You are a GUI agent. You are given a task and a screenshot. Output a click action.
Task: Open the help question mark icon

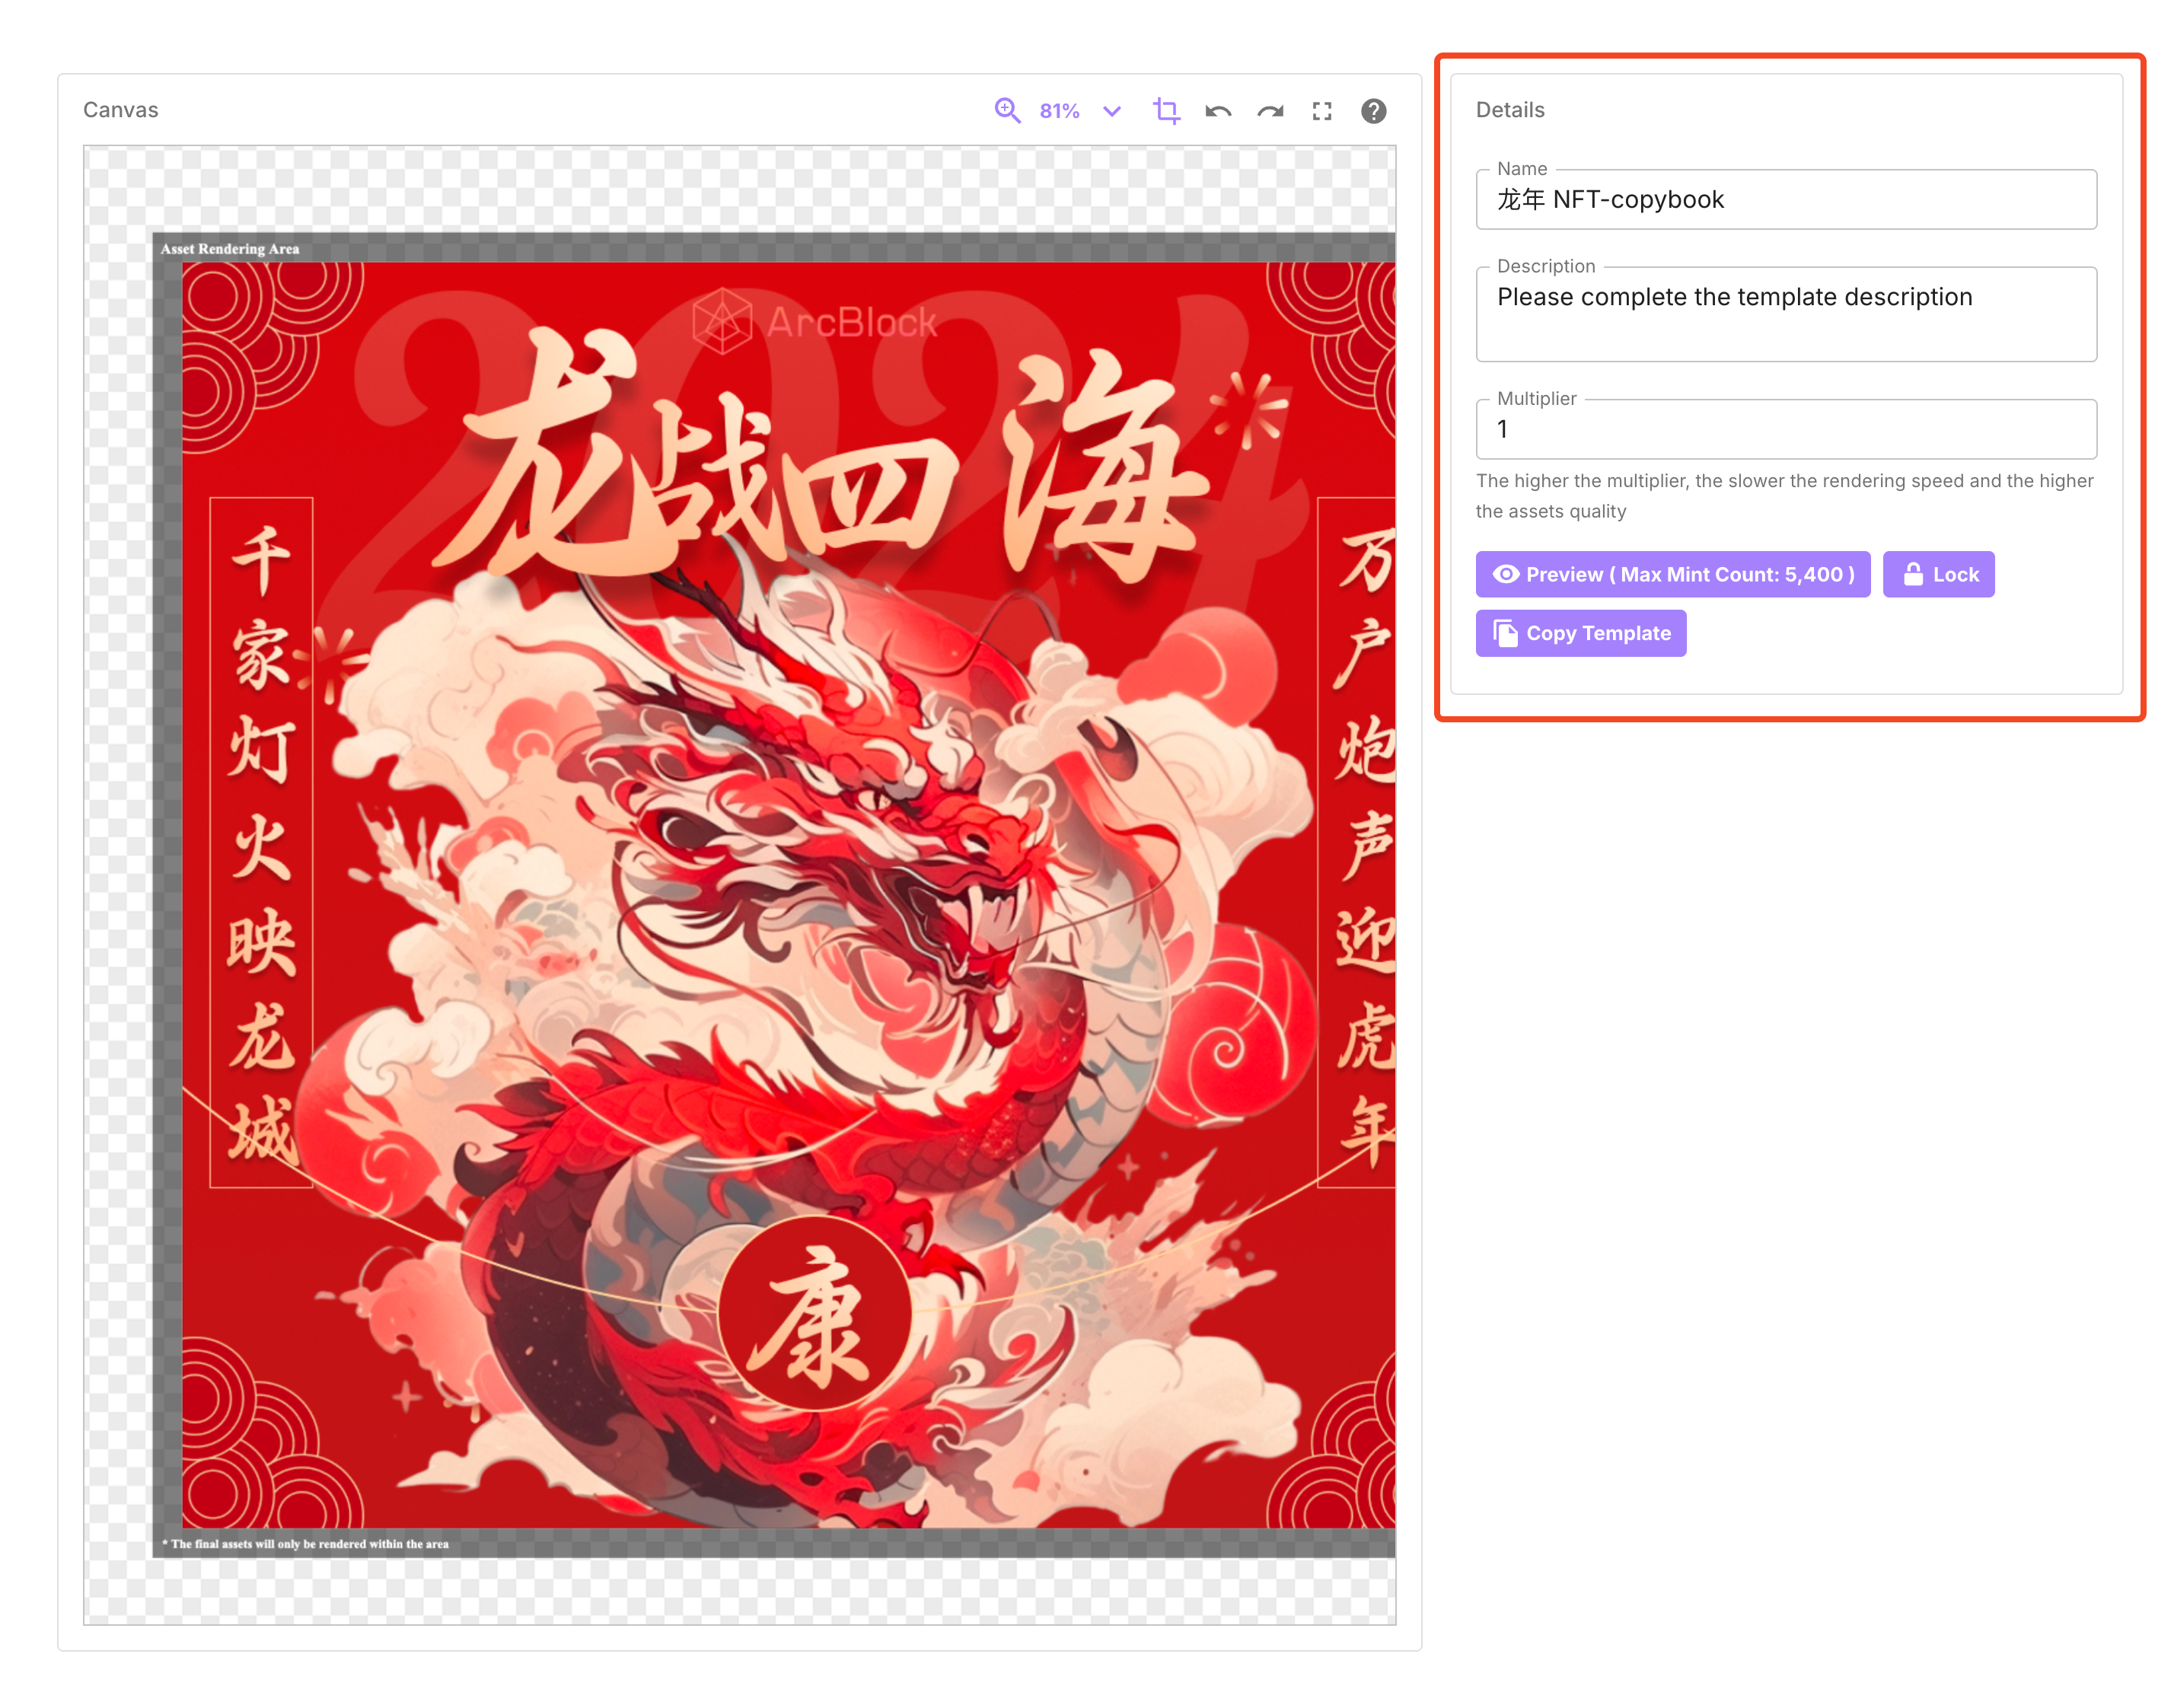click(1374, 111)
